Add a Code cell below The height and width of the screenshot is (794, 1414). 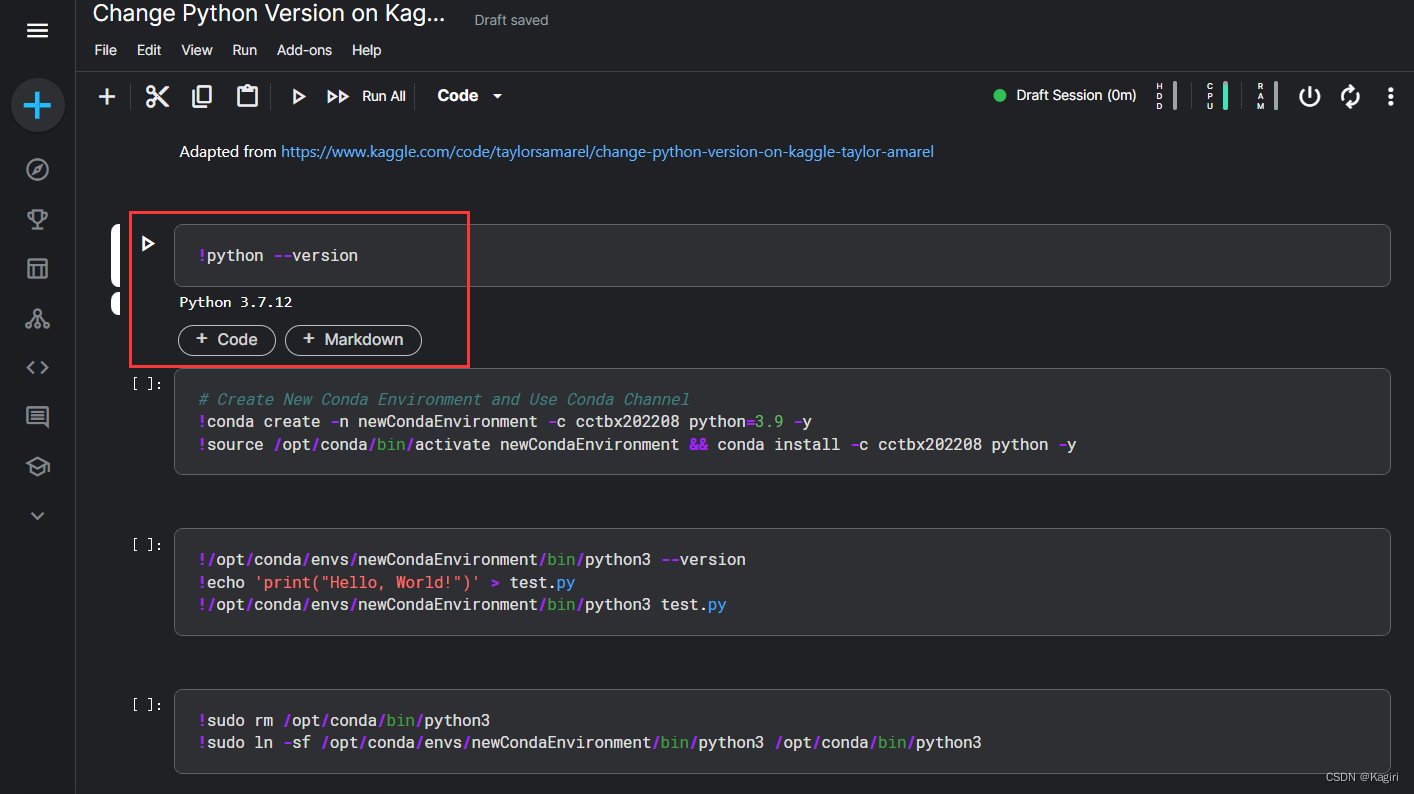[x=226, y=340]
